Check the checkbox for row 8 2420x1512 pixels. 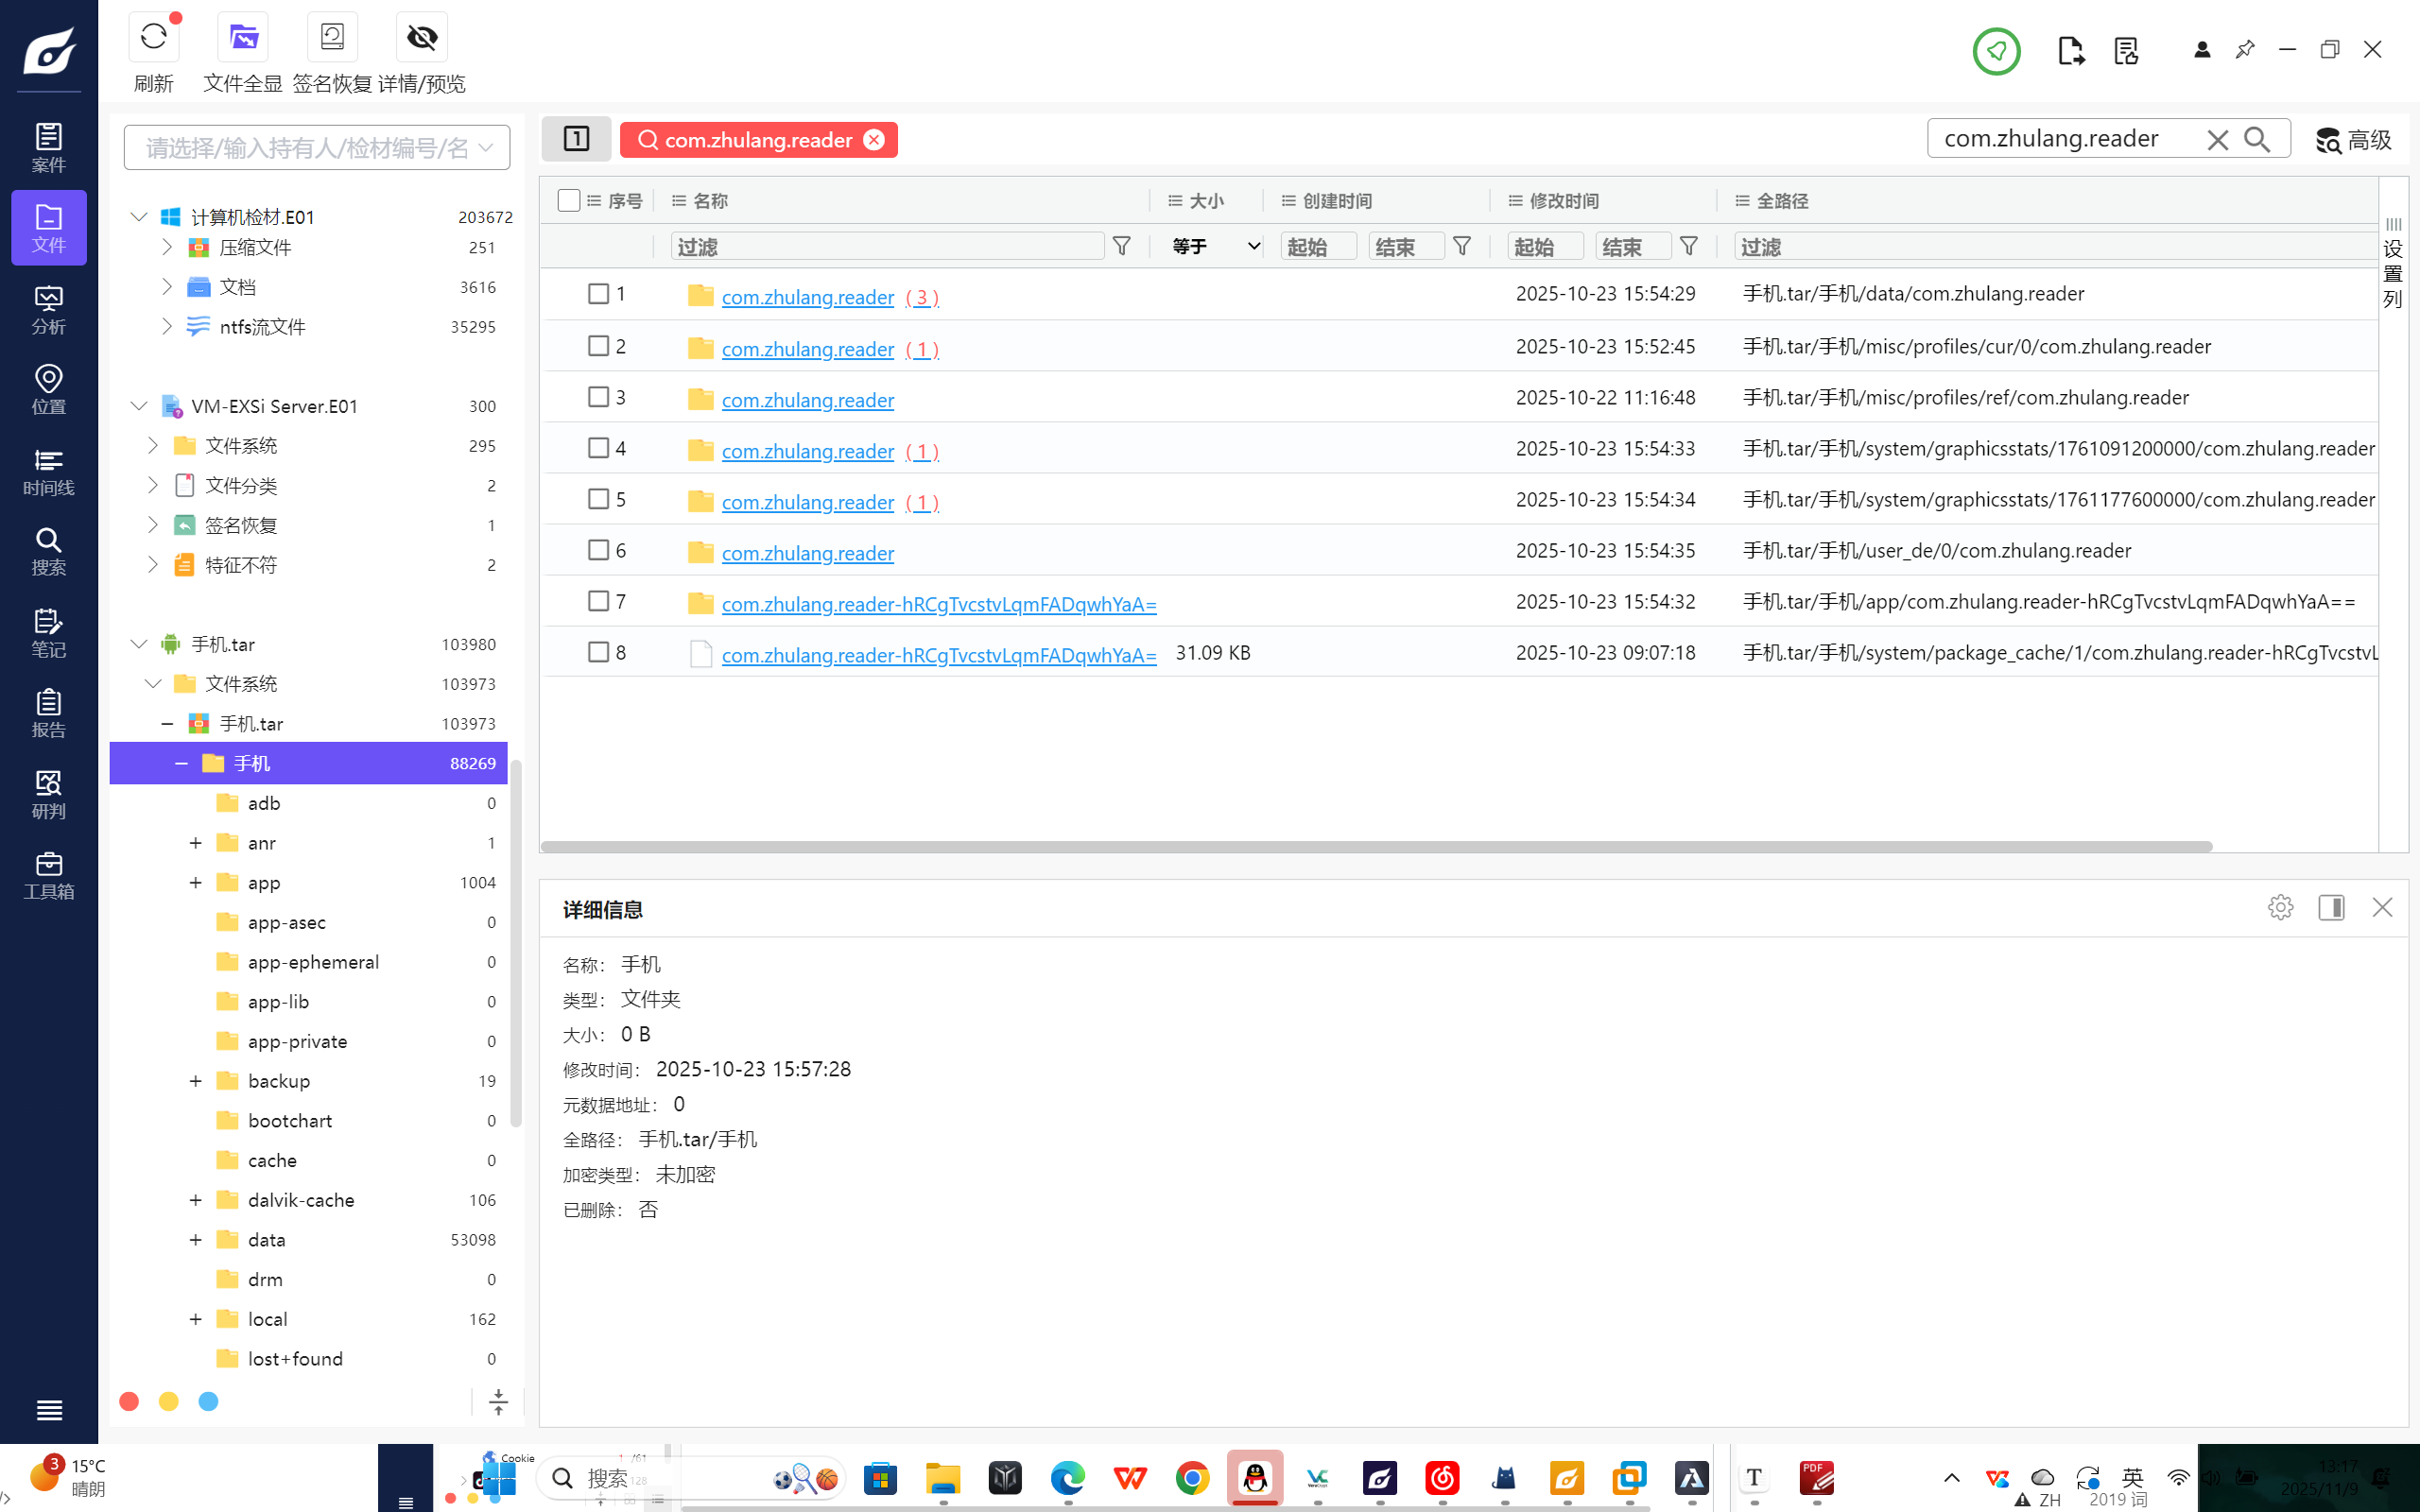click(598, 652)
